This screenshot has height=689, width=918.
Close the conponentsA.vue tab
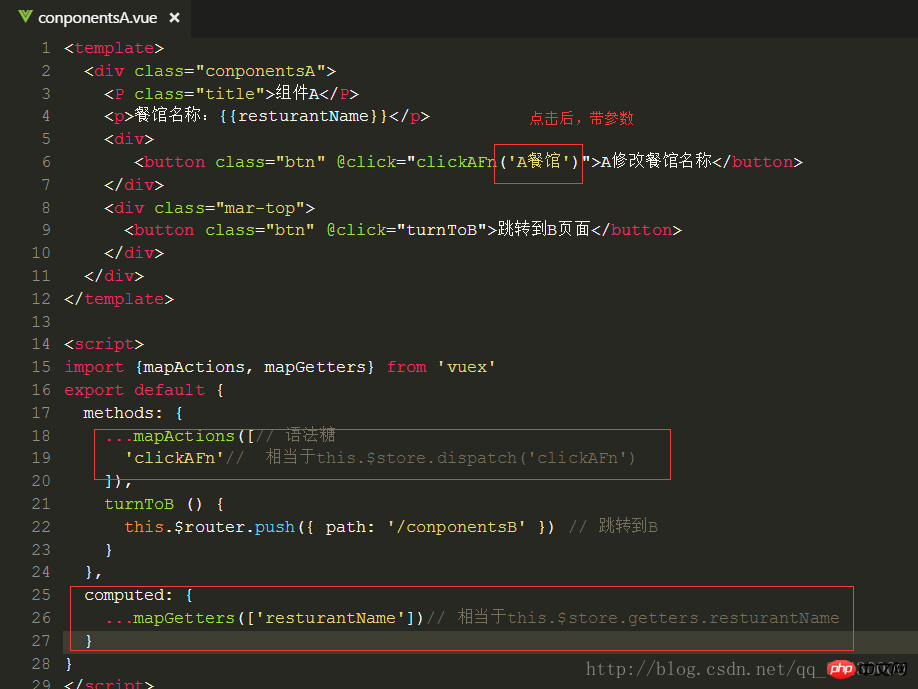point(174,18)
